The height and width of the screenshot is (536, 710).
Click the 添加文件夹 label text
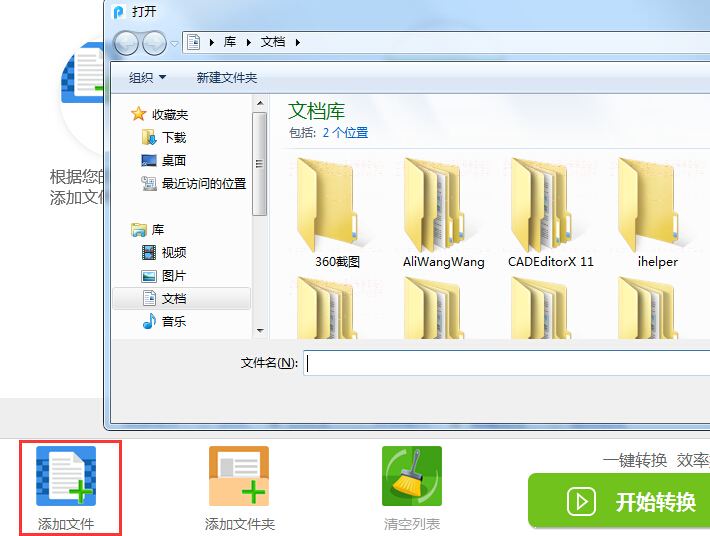(x=240, y=524)
